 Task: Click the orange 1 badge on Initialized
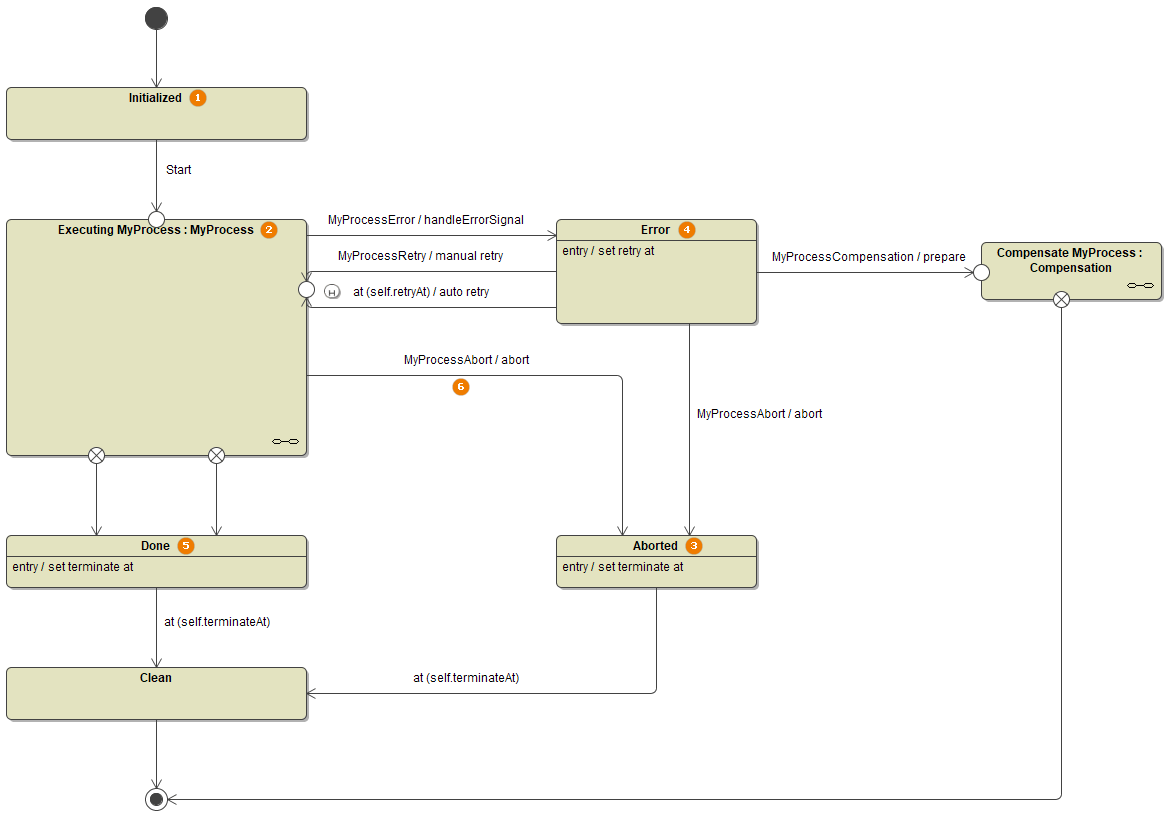[197, 98]
